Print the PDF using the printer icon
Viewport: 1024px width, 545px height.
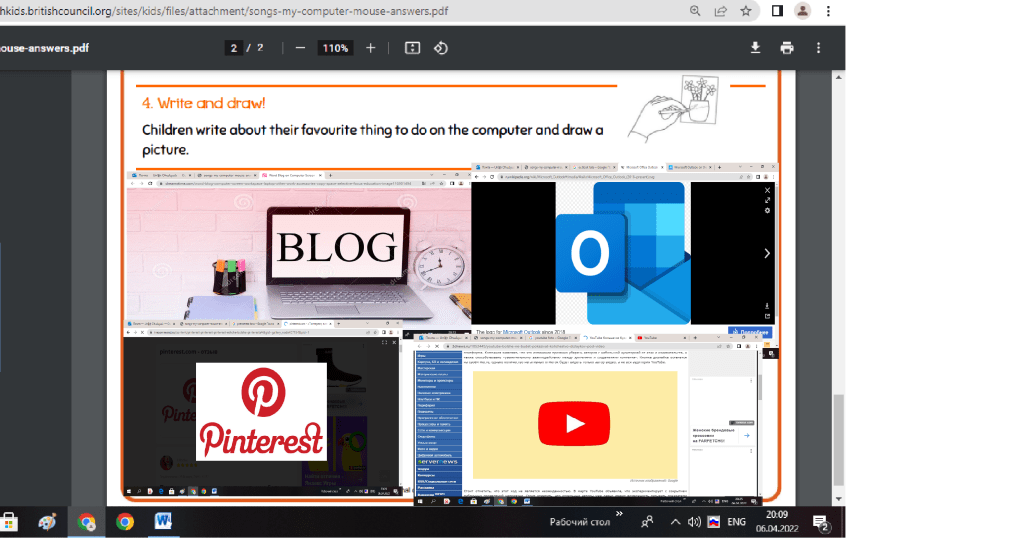(787, 48)
